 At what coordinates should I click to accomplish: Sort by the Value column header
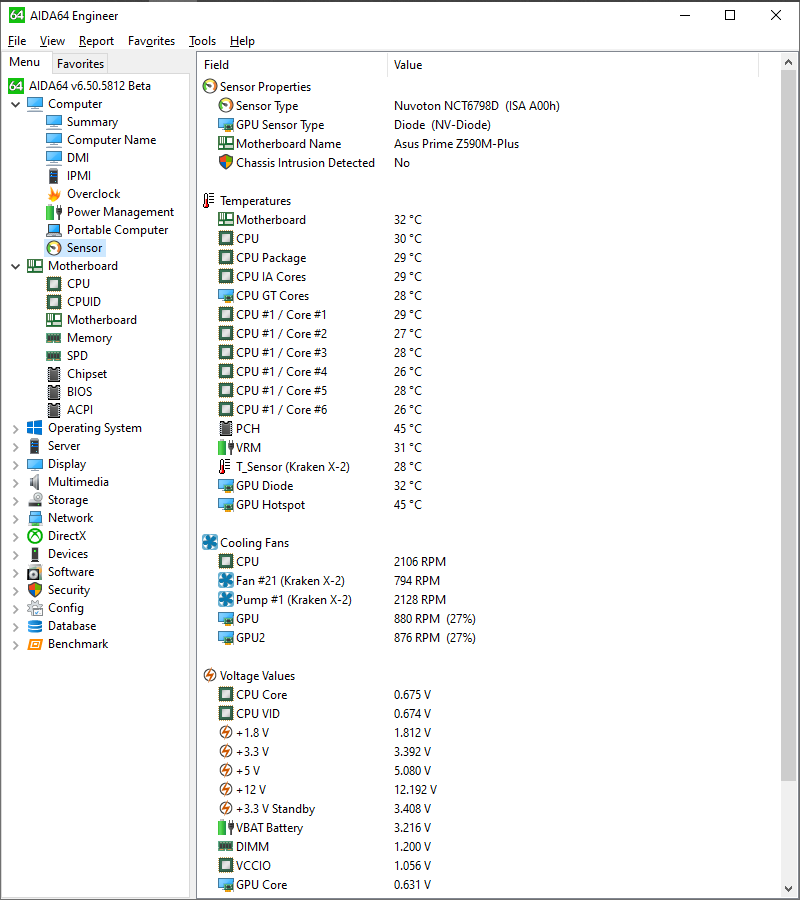coord(573,65)
